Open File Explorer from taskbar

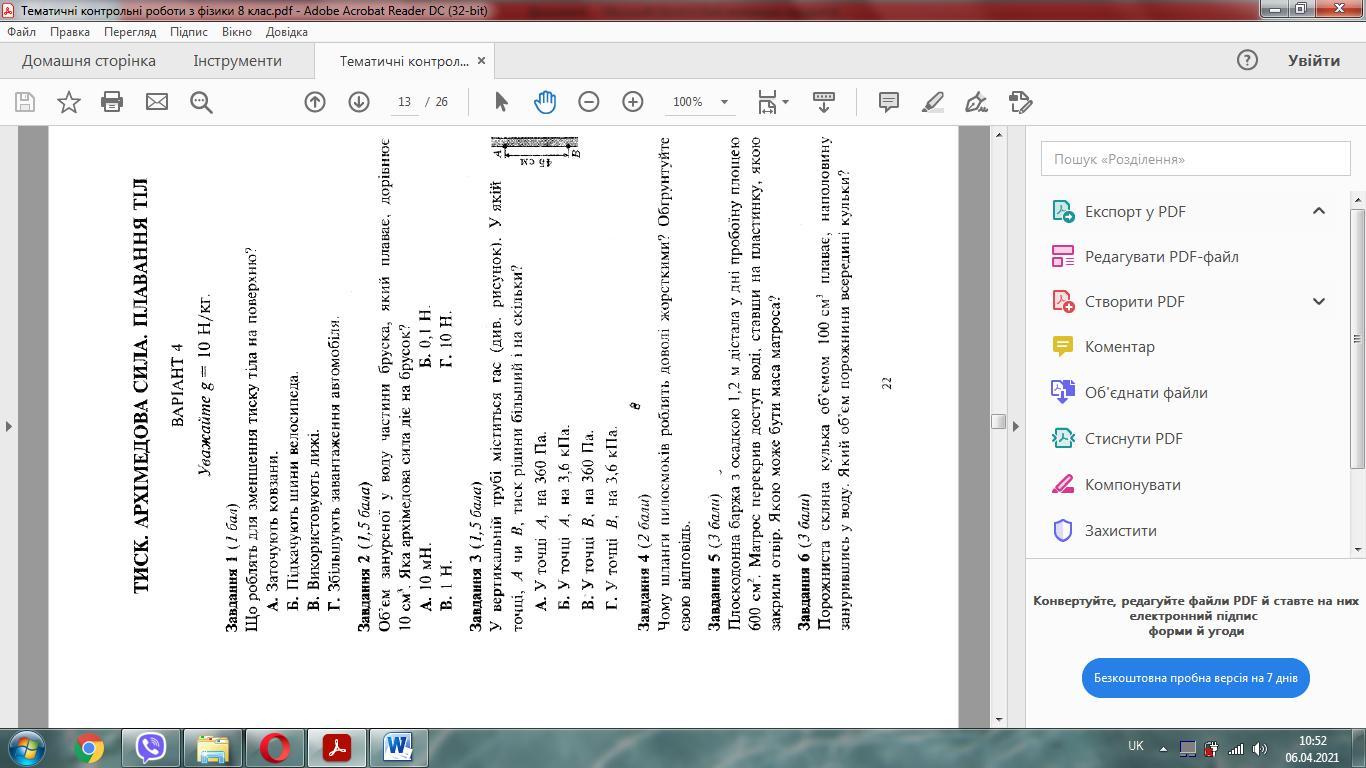(x=213, y=748)
